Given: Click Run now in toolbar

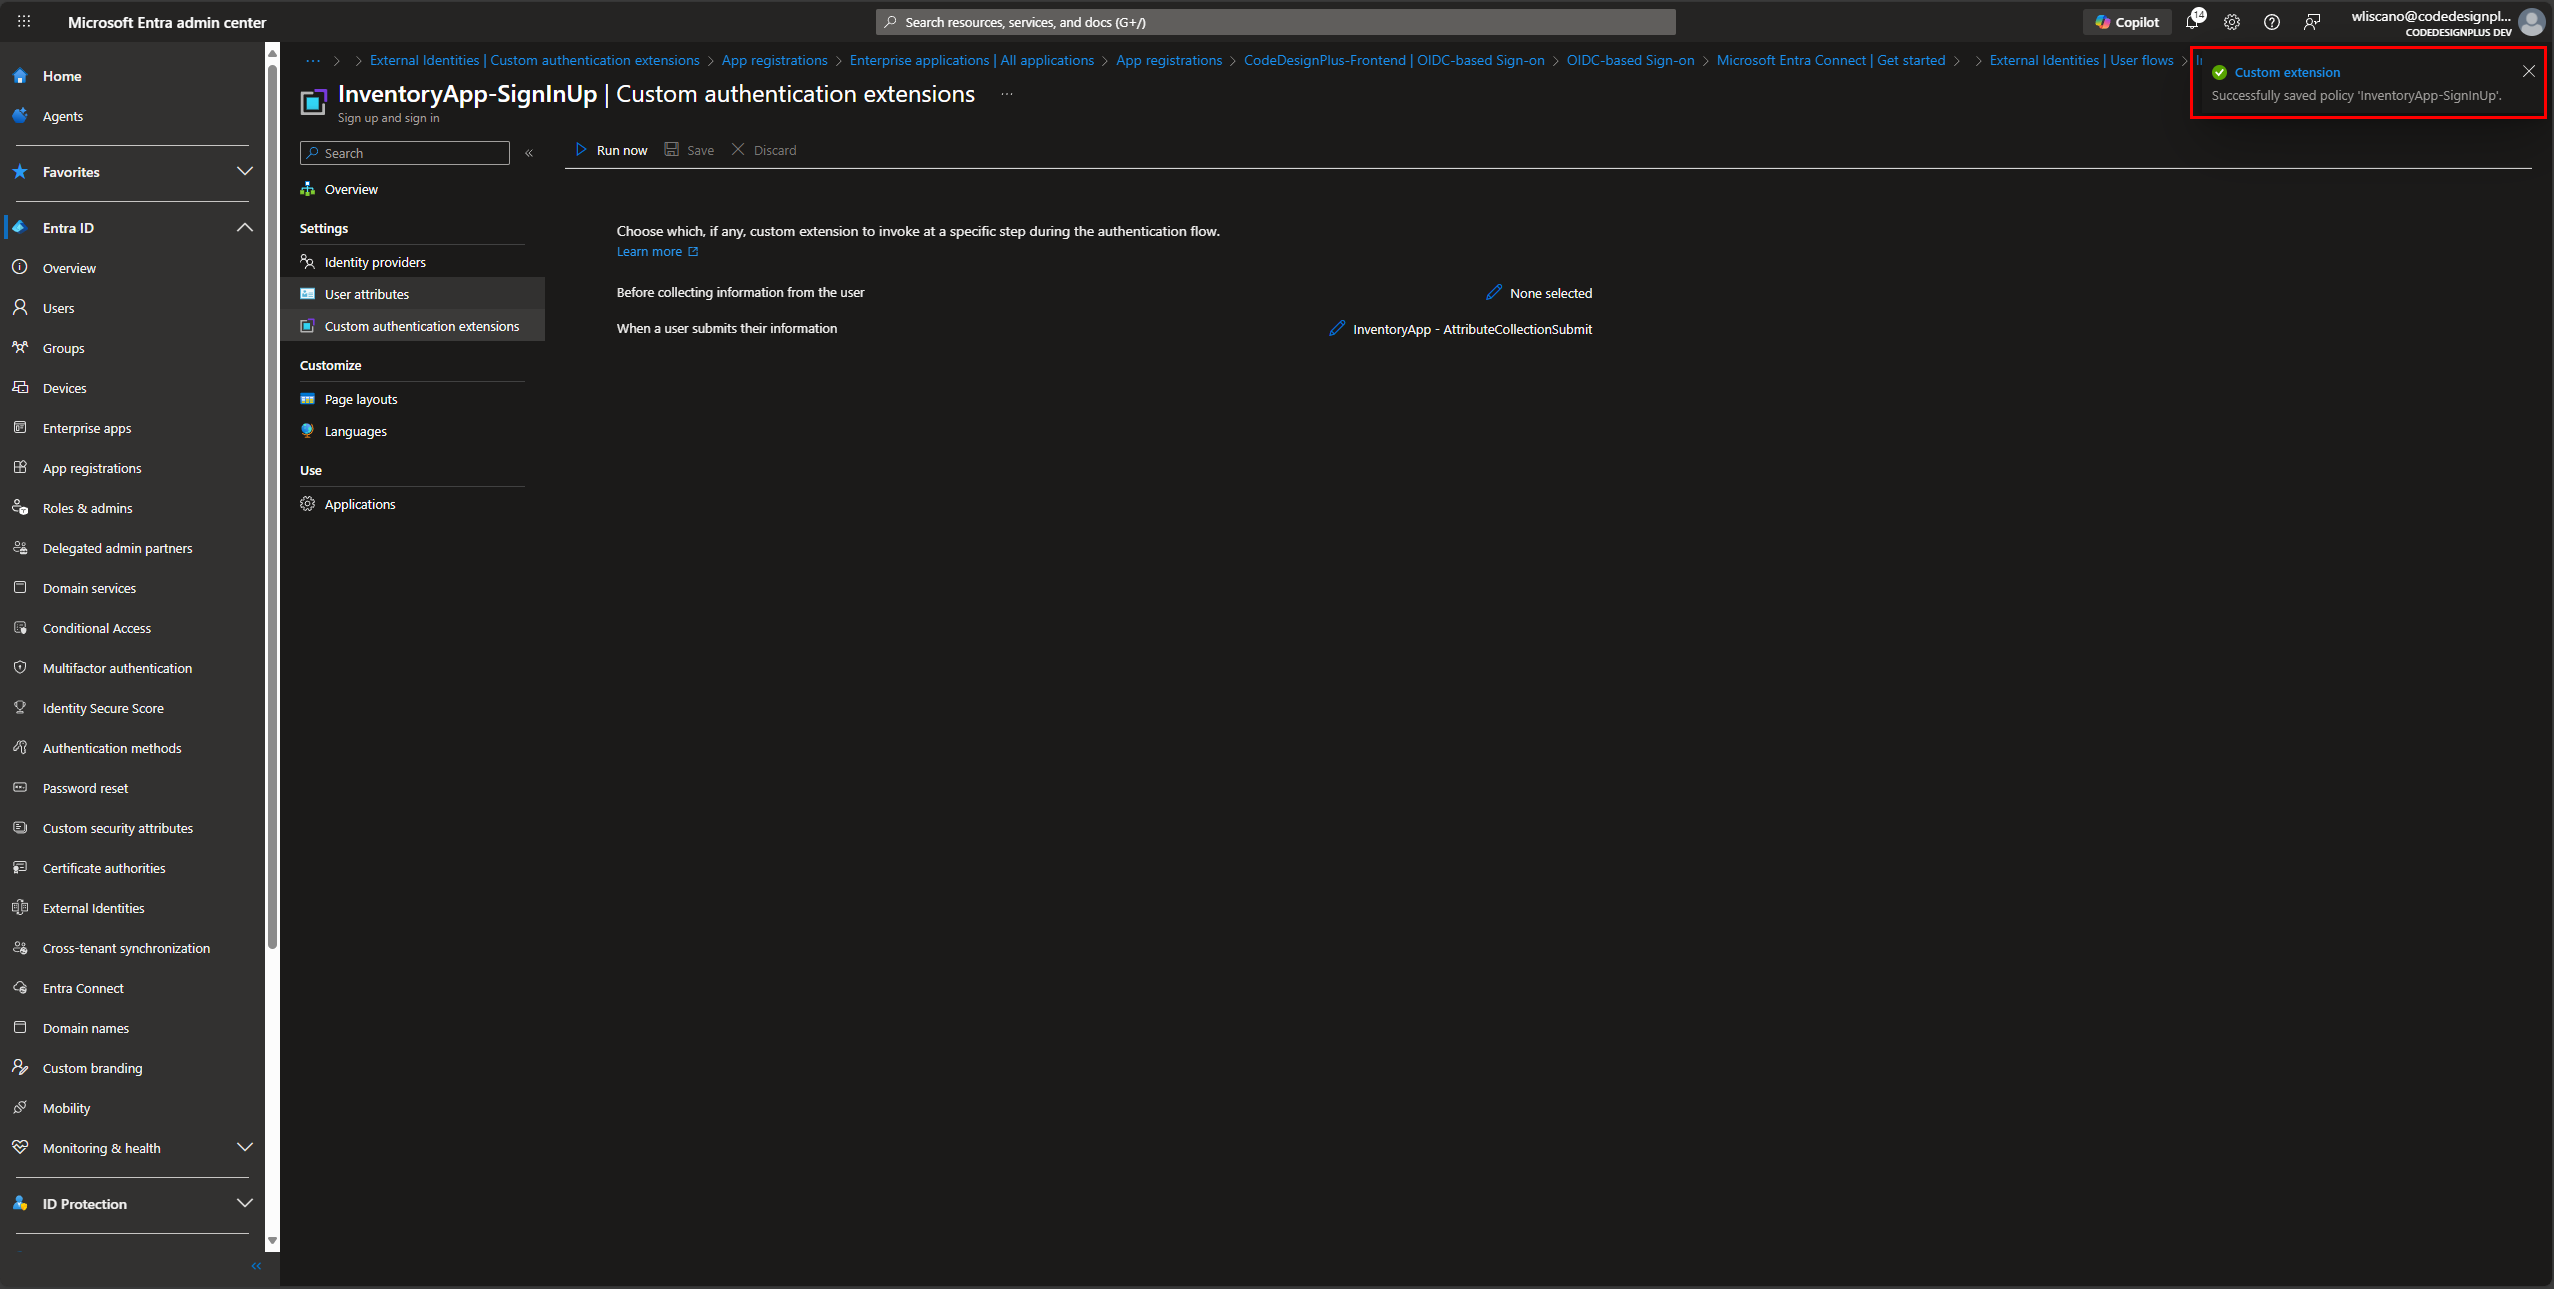Looking at the screenshot, I should [x=611, y=150].
